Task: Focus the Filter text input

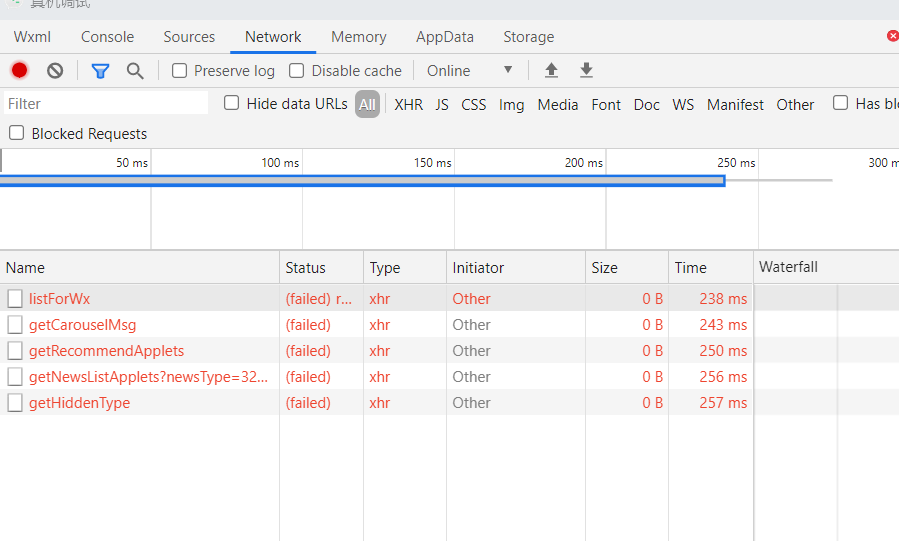Action: click(105, 104)
